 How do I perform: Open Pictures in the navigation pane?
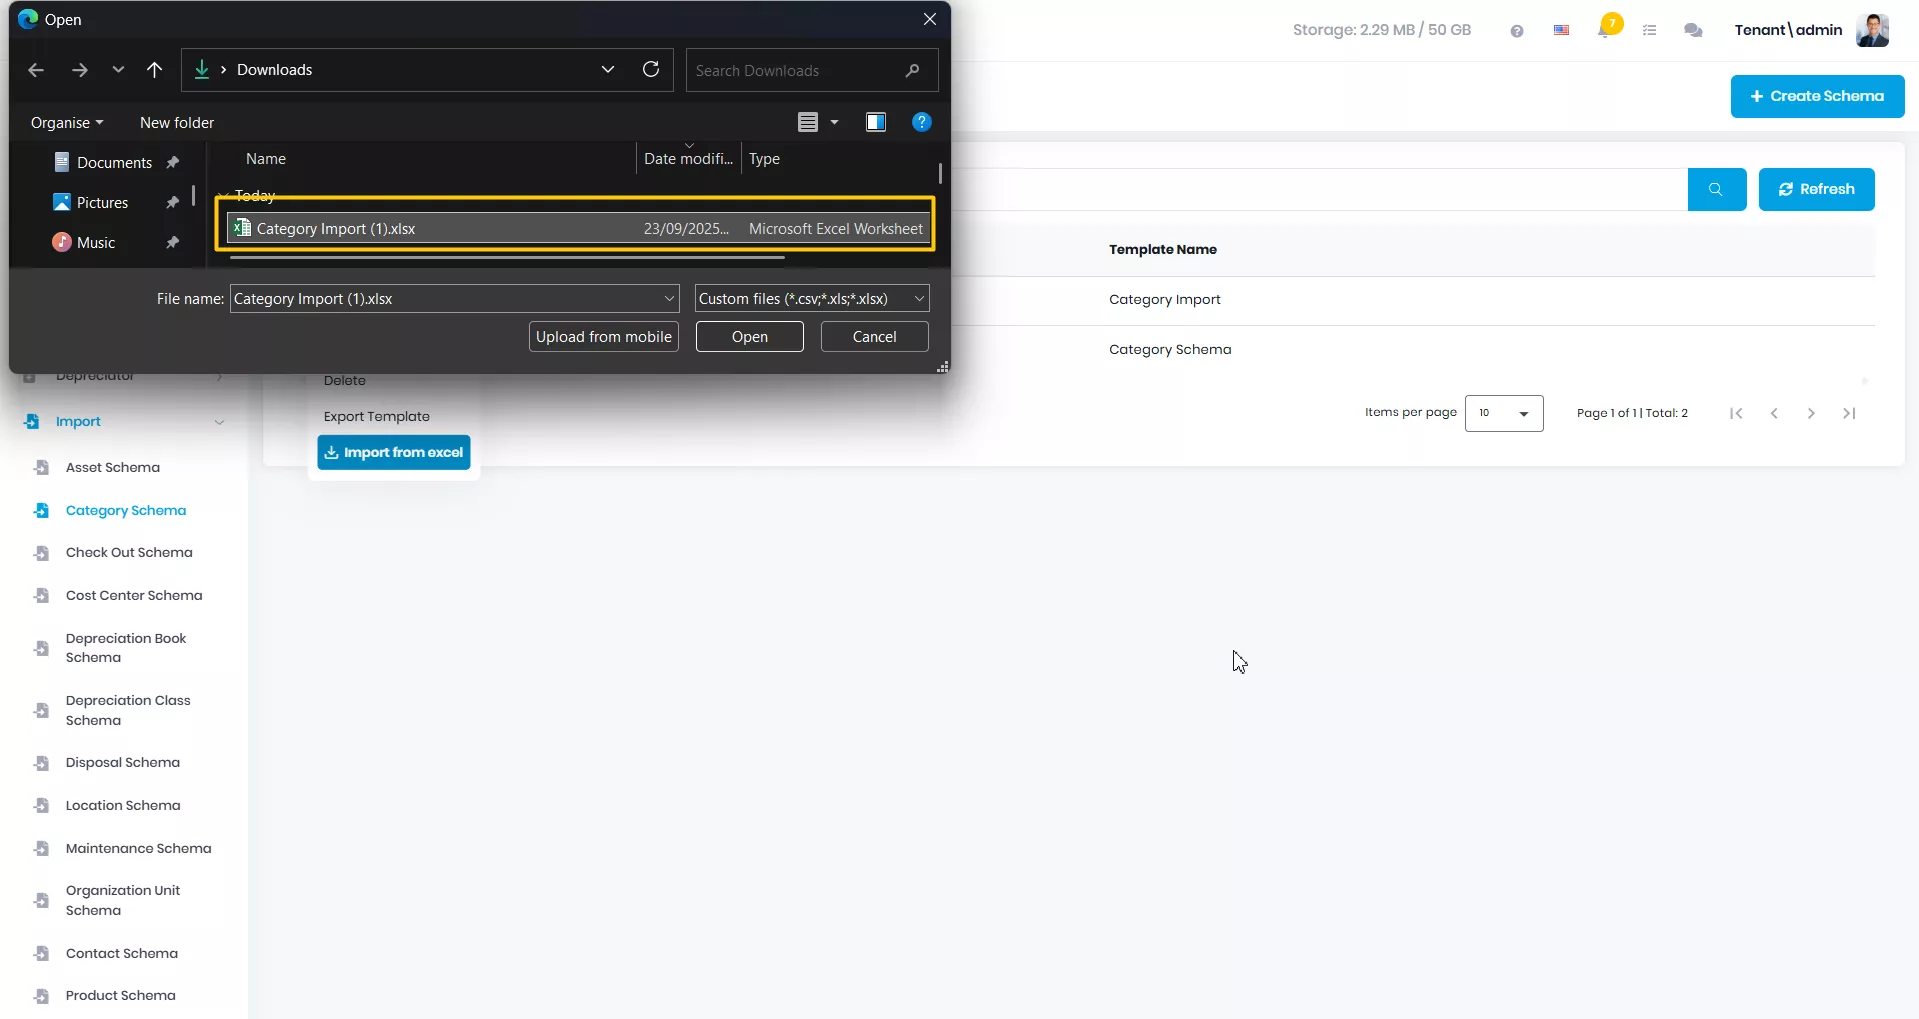102,203
